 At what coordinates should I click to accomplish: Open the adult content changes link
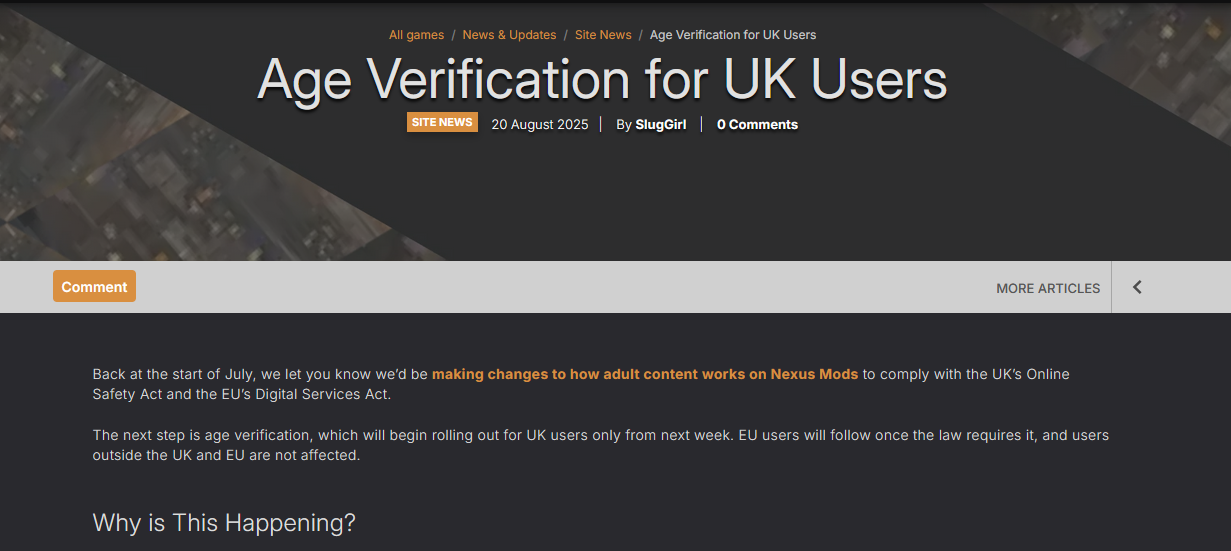coord(645,374)
